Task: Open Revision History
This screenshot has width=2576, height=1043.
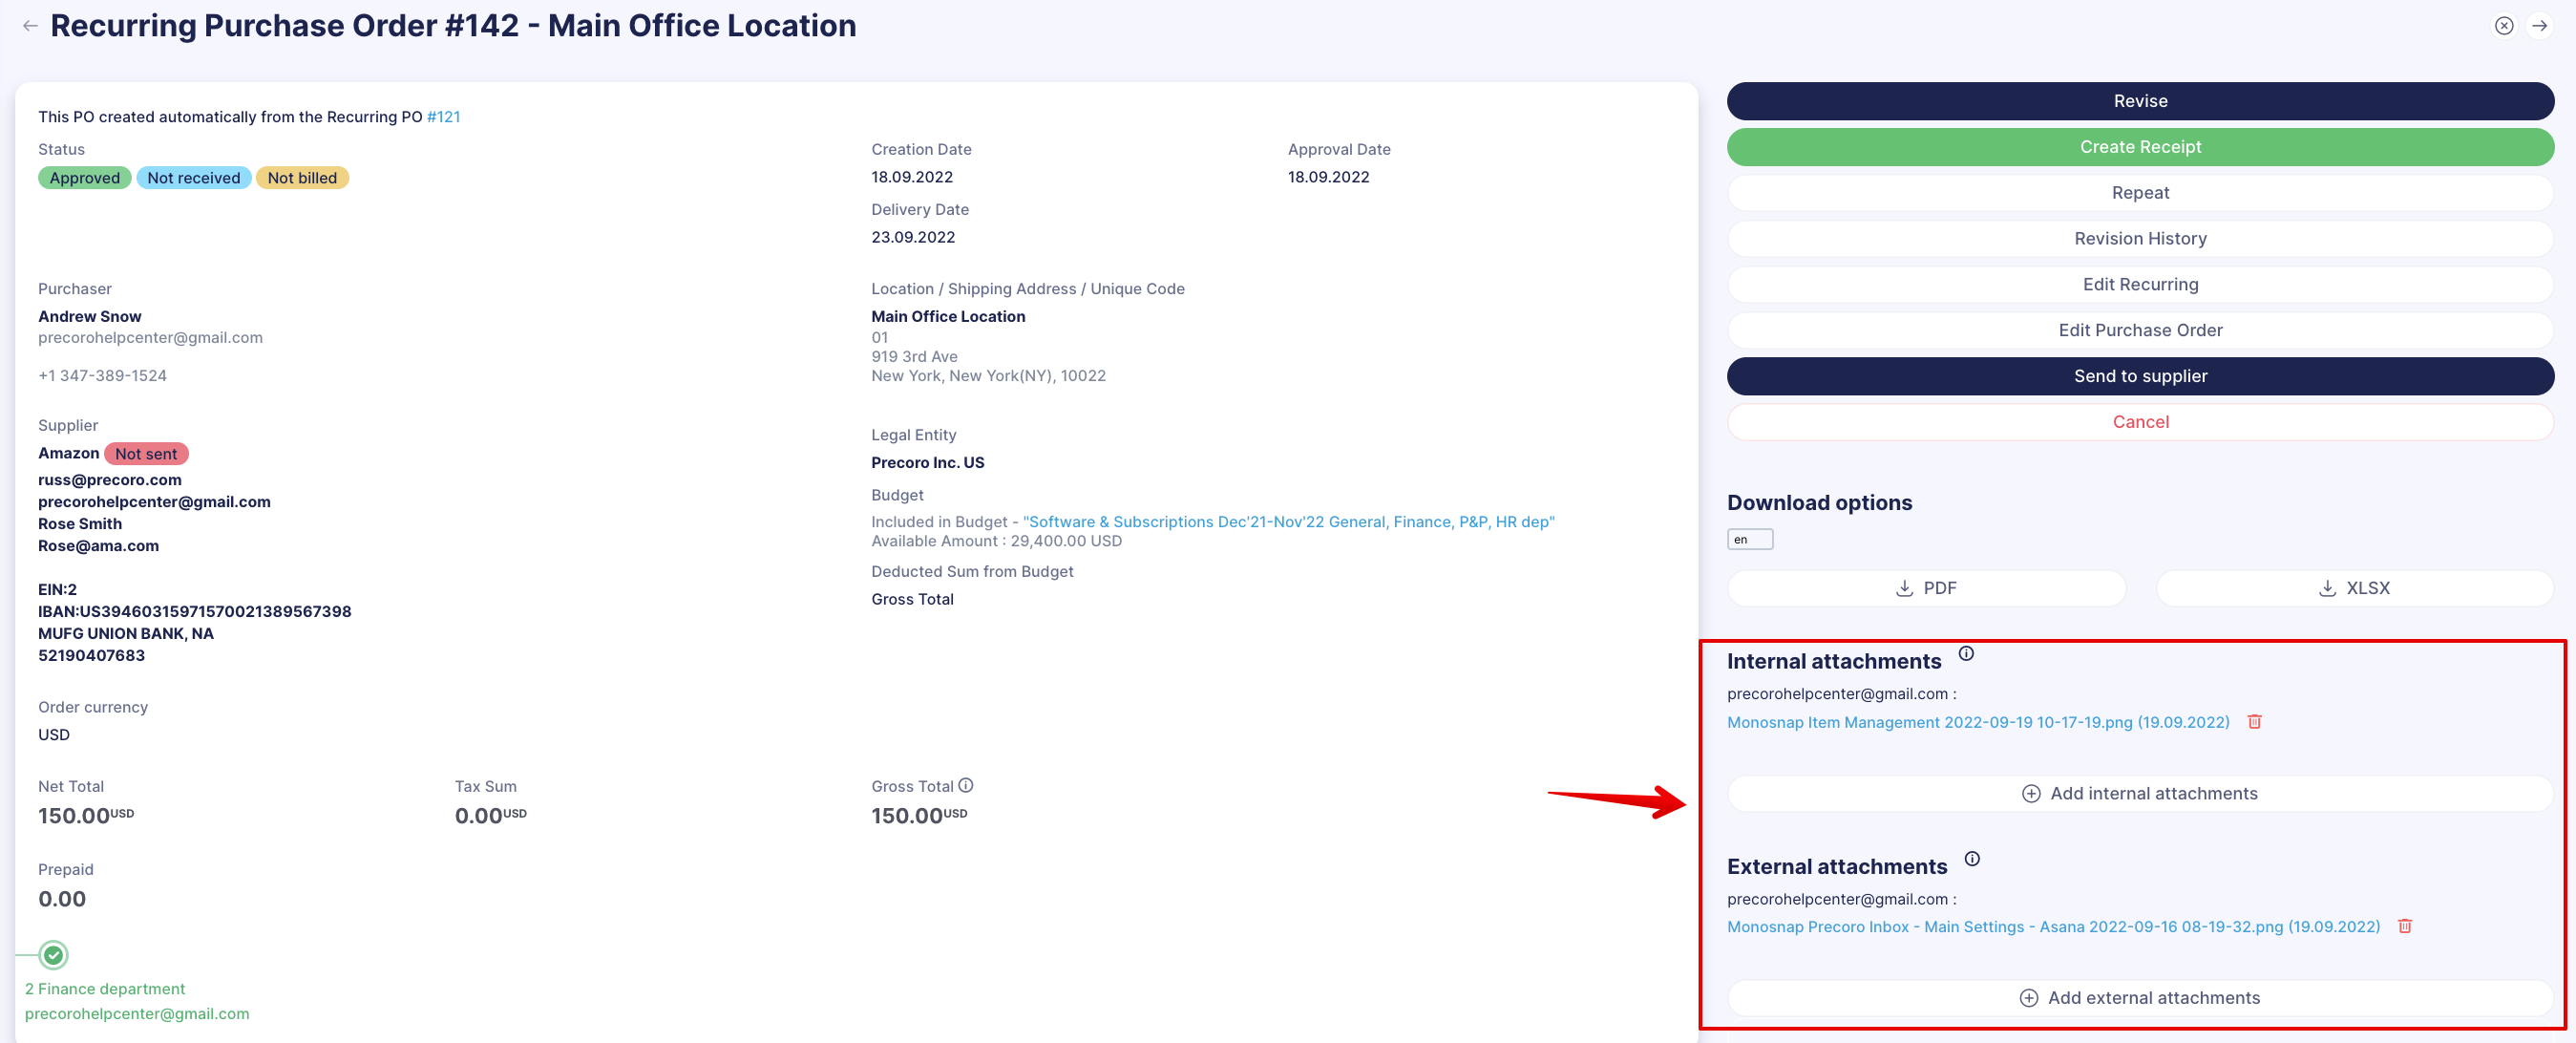Action: (x=2139, y=239)
